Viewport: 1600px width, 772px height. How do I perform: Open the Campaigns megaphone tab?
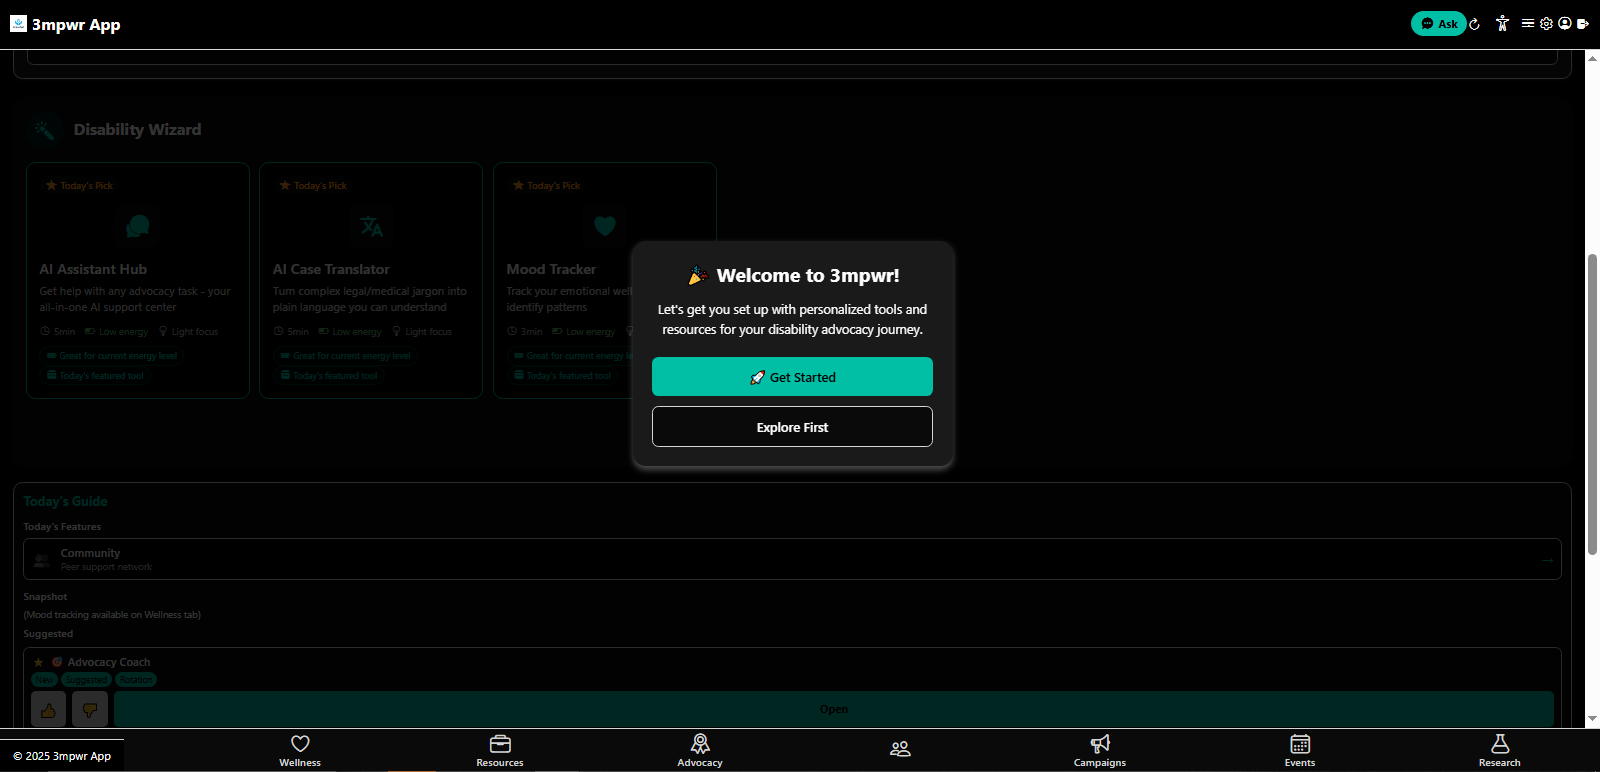coord(1100,751)
